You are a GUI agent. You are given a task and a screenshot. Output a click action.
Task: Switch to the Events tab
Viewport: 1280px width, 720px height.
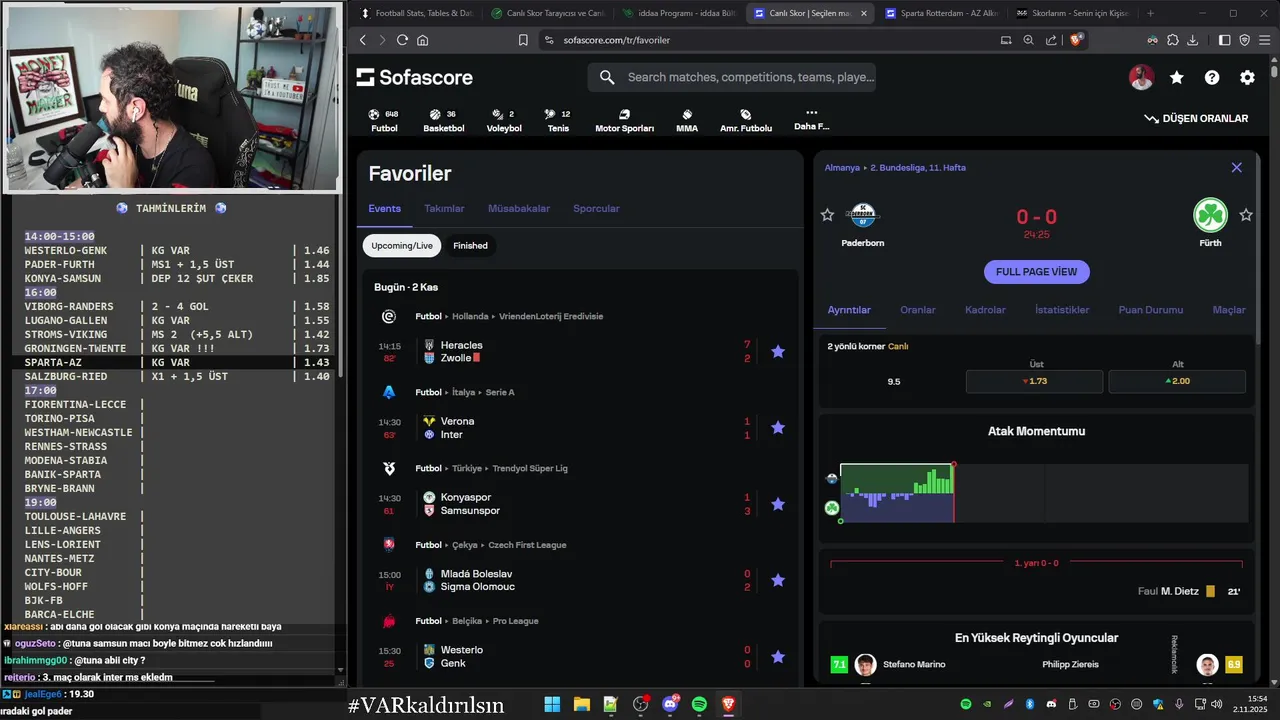(x=385, y=208)
